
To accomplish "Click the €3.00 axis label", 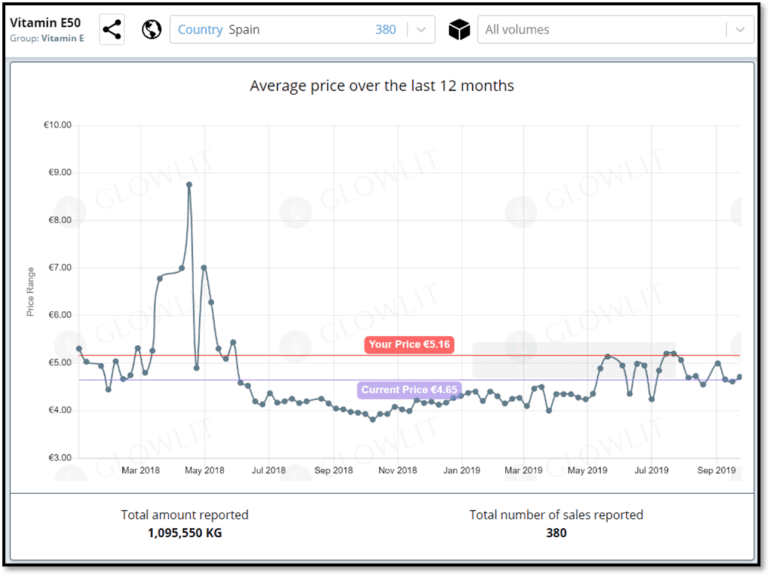I will click(60, 458).
